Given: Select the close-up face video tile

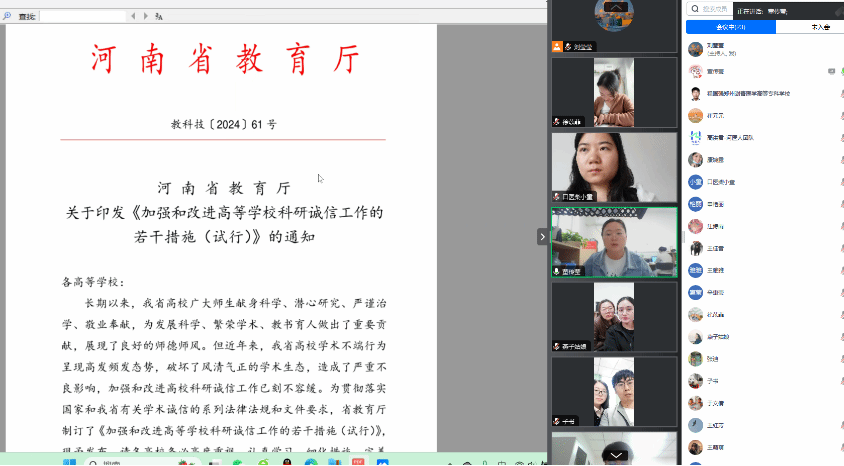Looking at the screenshot, I should [614, 167].
